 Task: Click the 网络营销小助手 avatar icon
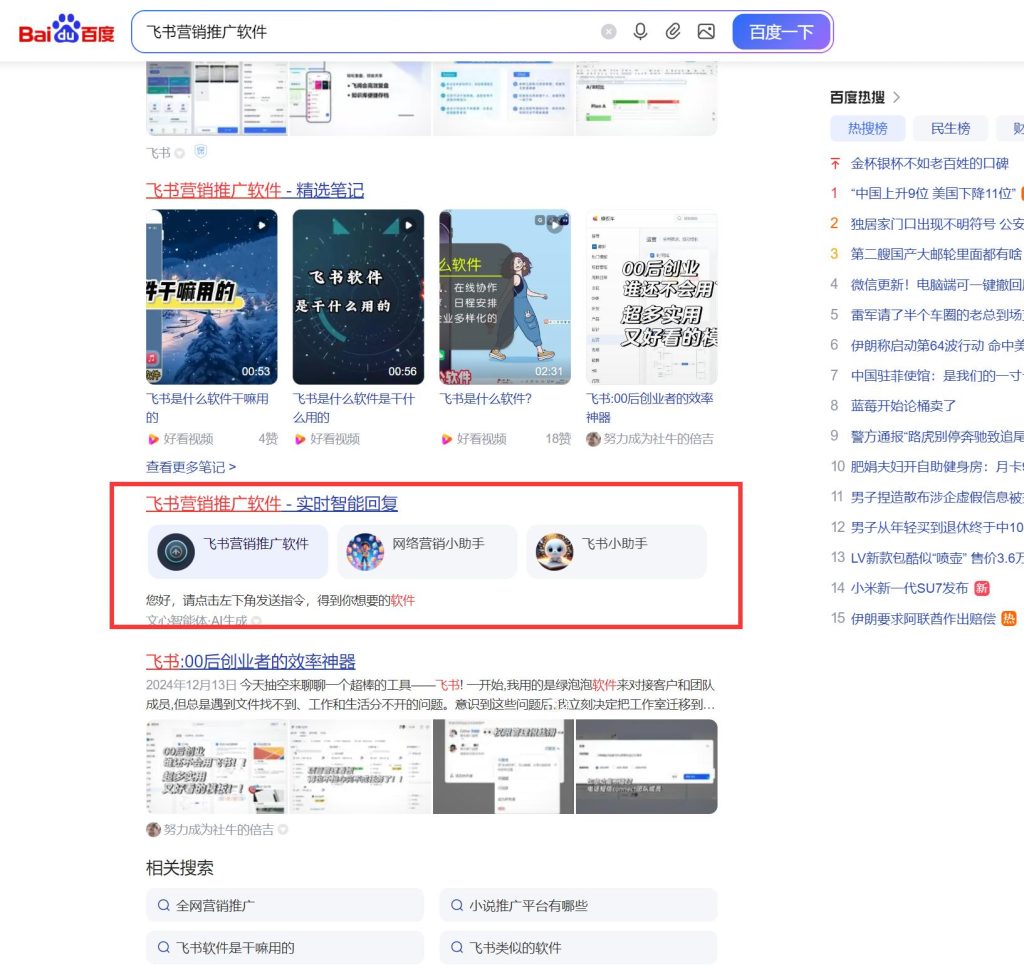click(365, 551)
